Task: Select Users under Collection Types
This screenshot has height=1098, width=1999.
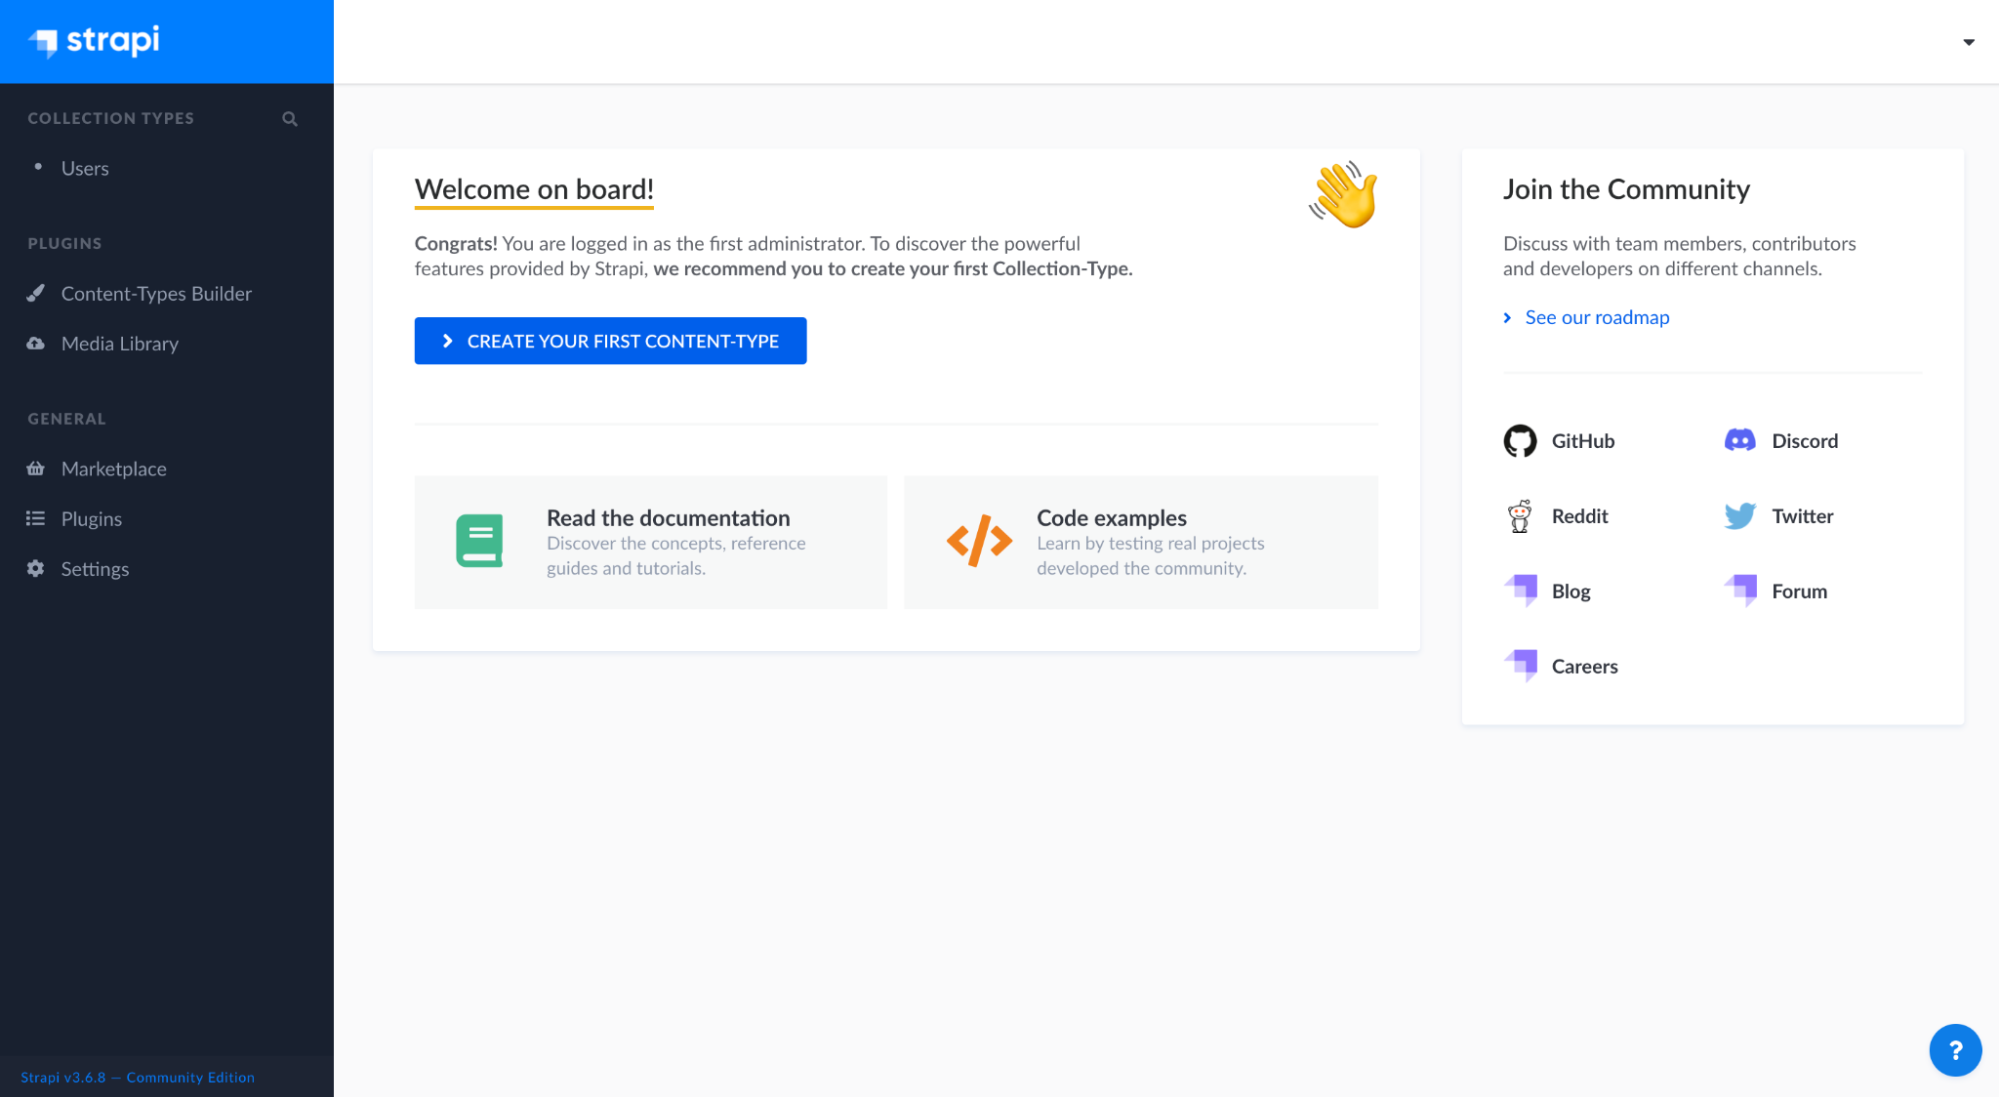Action: pos(85,168)
